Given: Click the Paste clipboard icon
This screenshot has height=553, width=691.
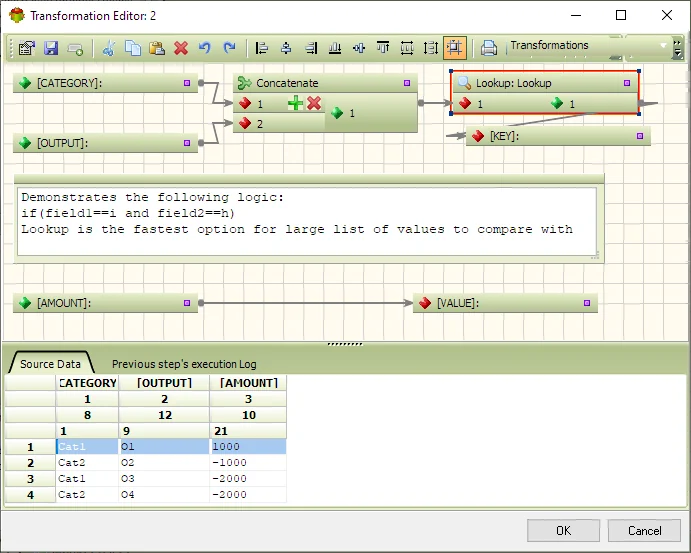Looking at the screenshot, I should pyautogui.click(x=156, y=48).
